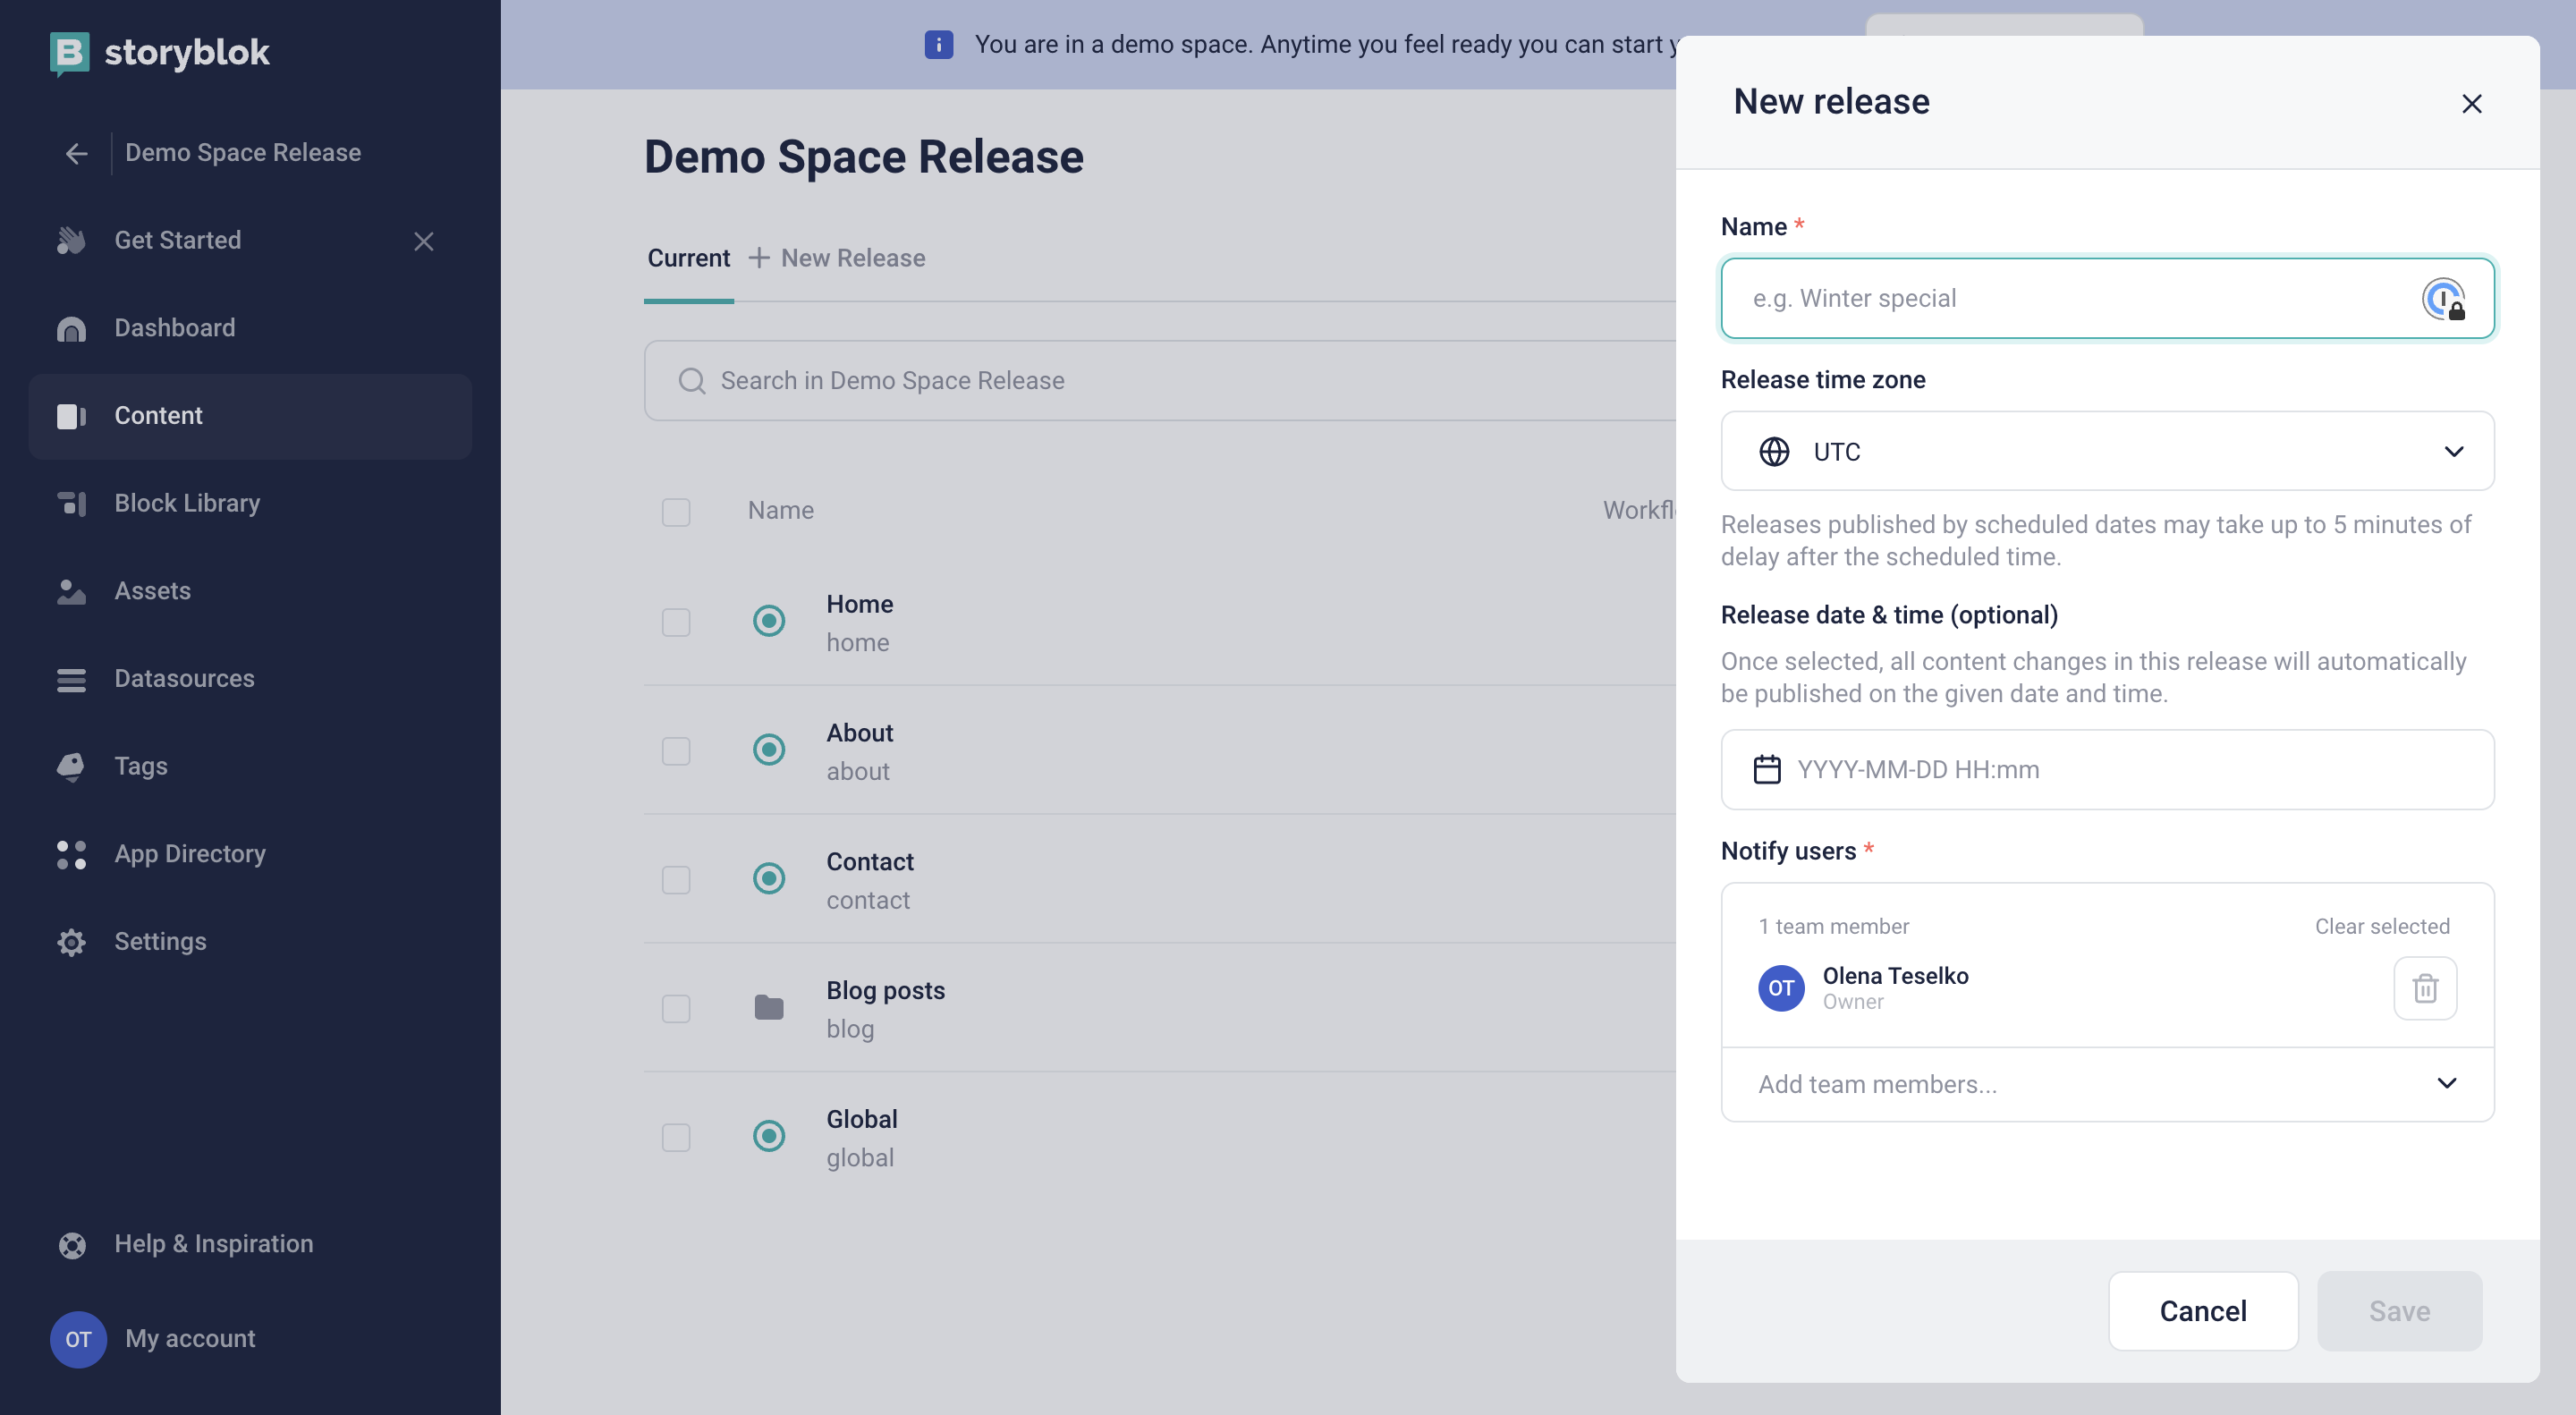Click the info icon in demo banner
The image size is (2576, 1415).
[938, 44]
